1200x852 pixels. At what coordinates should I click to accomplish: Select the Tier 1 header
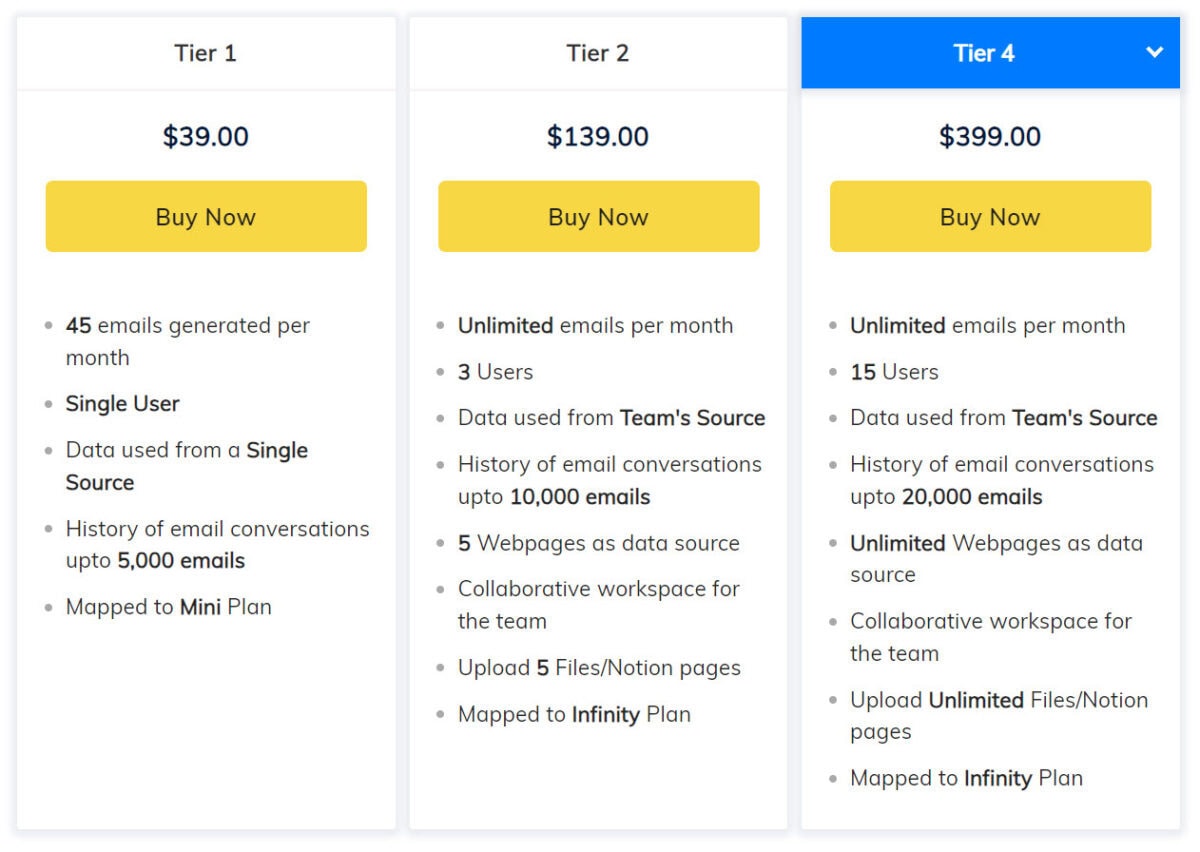click(206, 53)
